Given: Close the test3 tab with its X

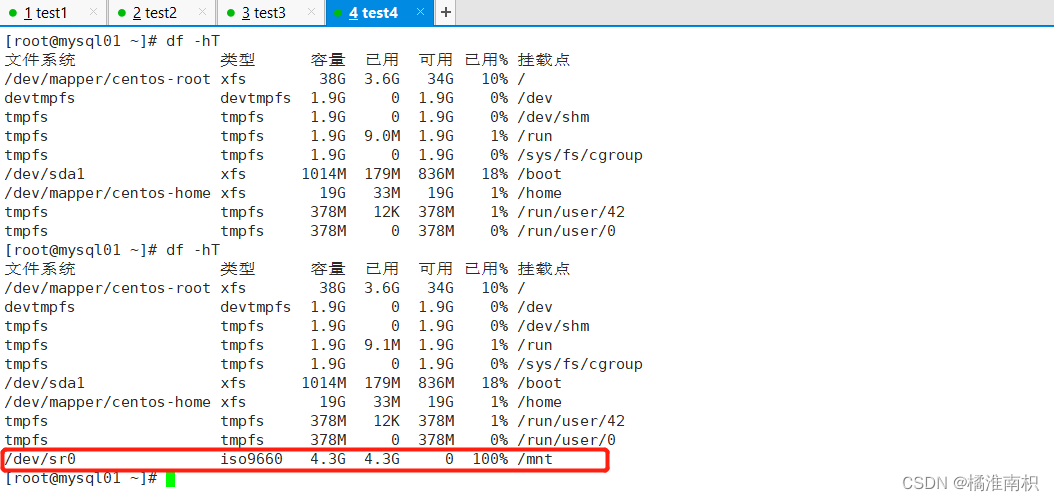Looking at the screenshot, I should pyautogui.click(x=310, y=12).
